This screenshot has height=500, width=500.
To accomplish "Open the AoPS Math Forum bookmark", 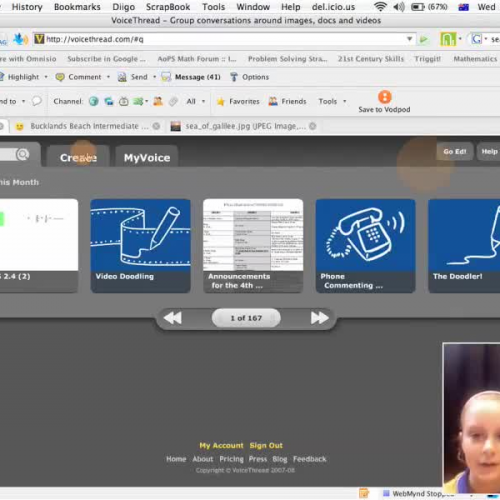I will tap(197, 59).
